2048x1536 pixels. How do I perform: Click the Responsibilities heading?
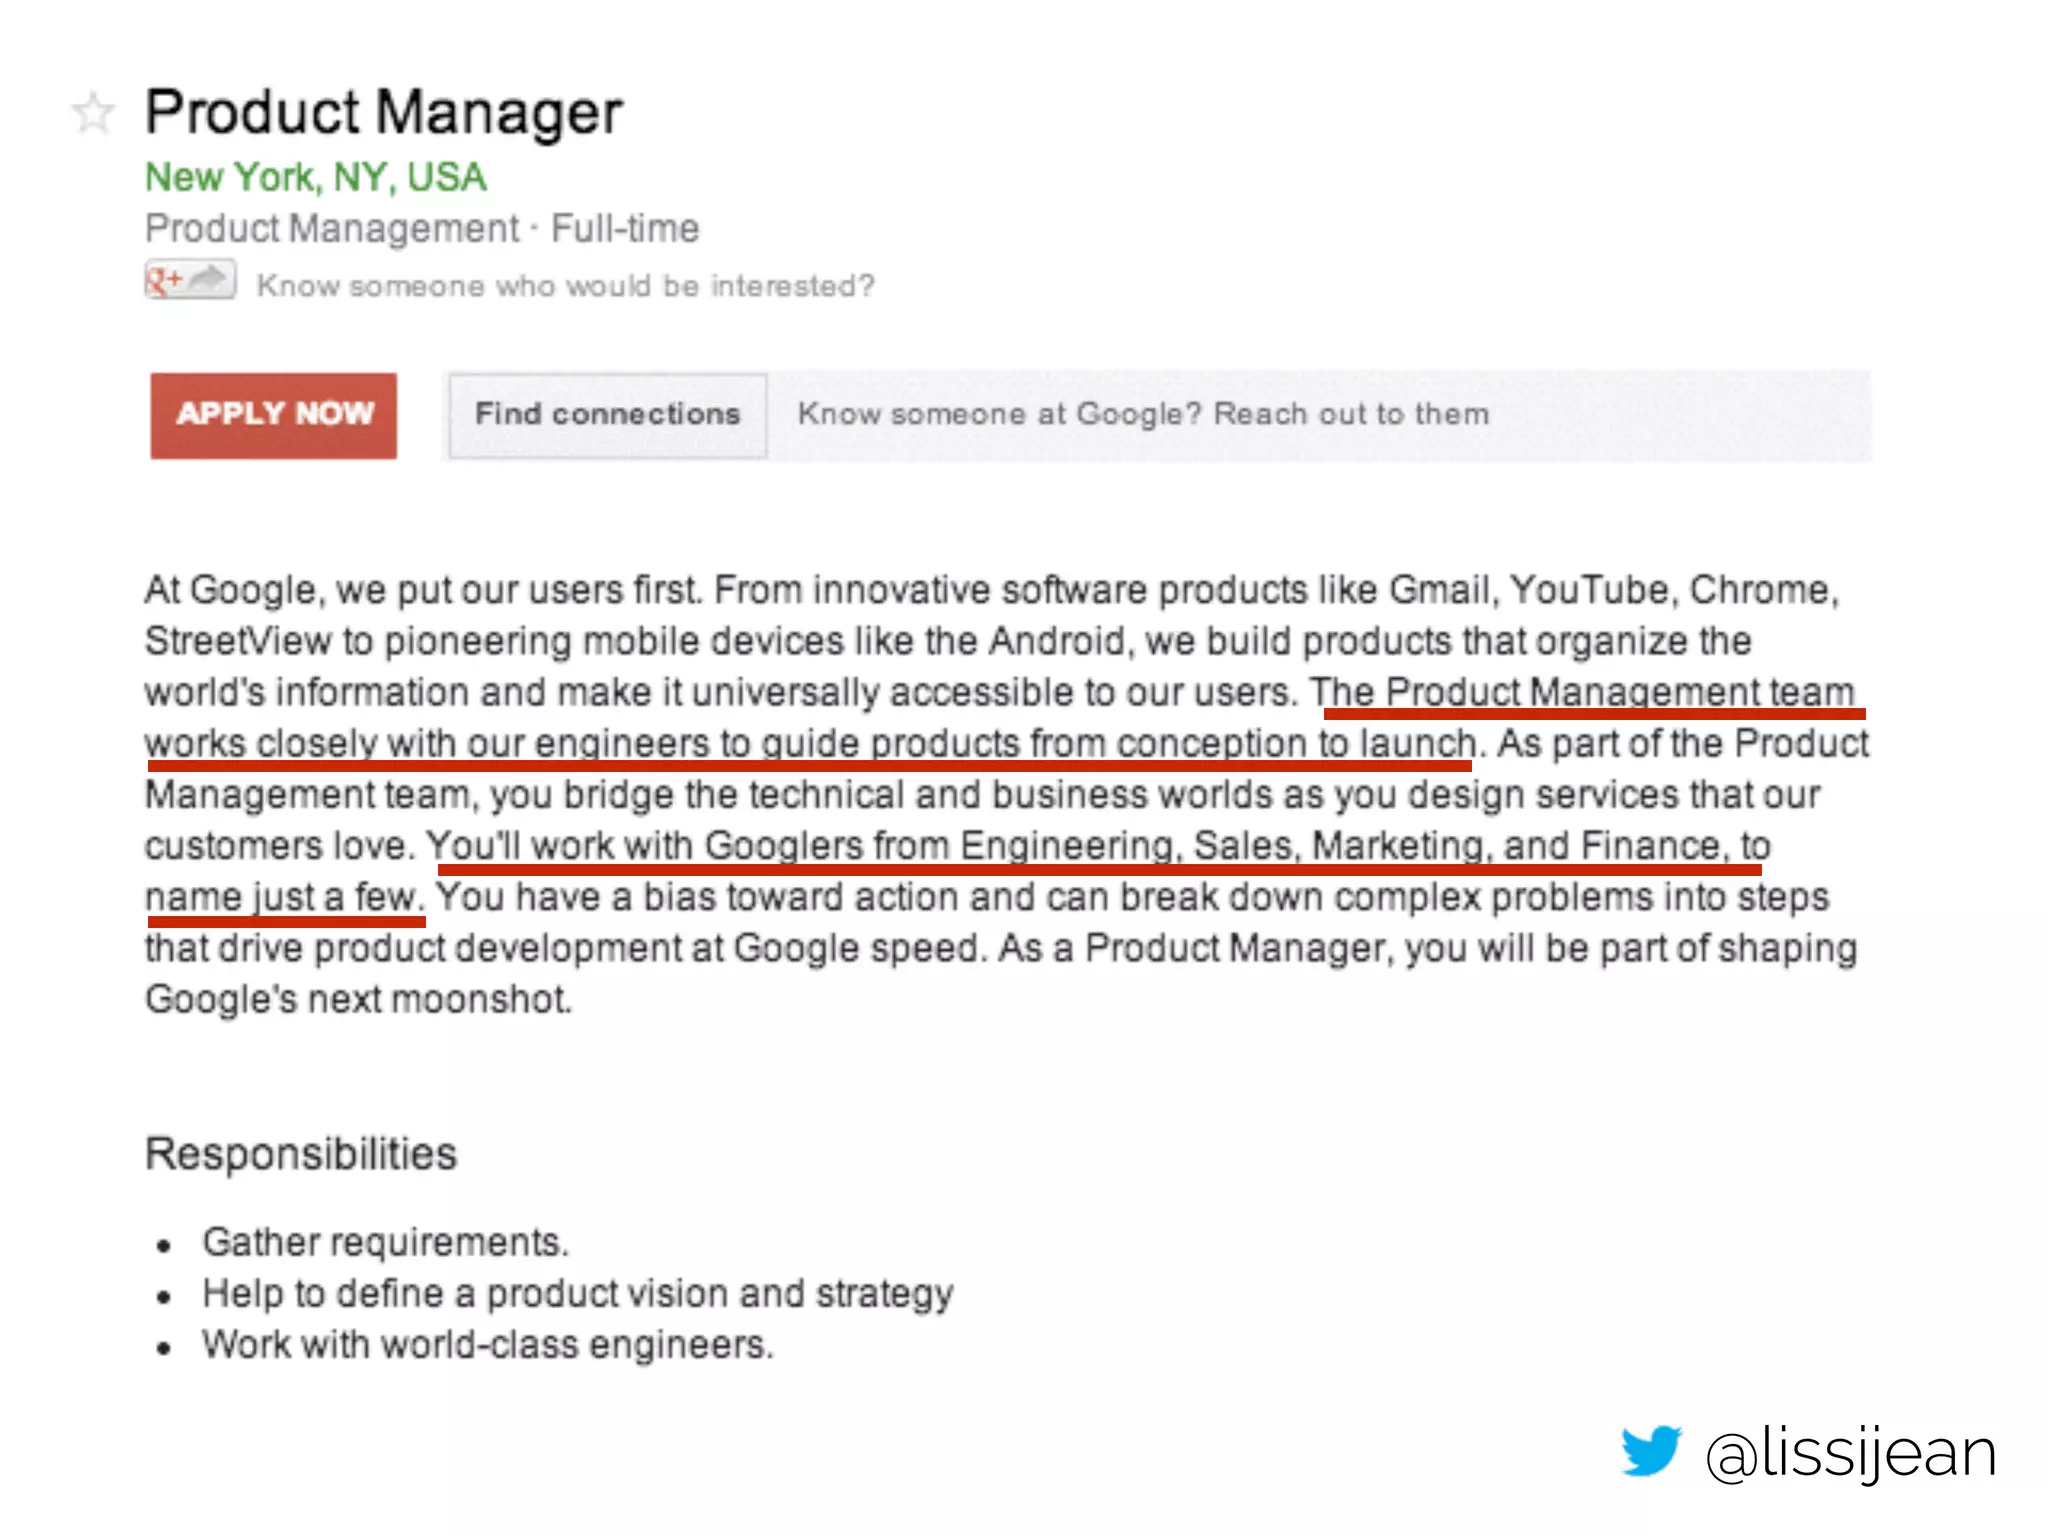pos(301,1154)
